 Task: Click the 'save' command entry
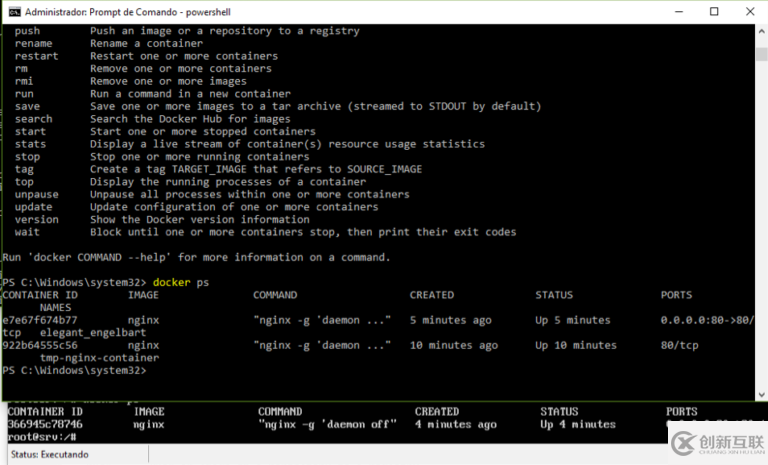[27, 106]
